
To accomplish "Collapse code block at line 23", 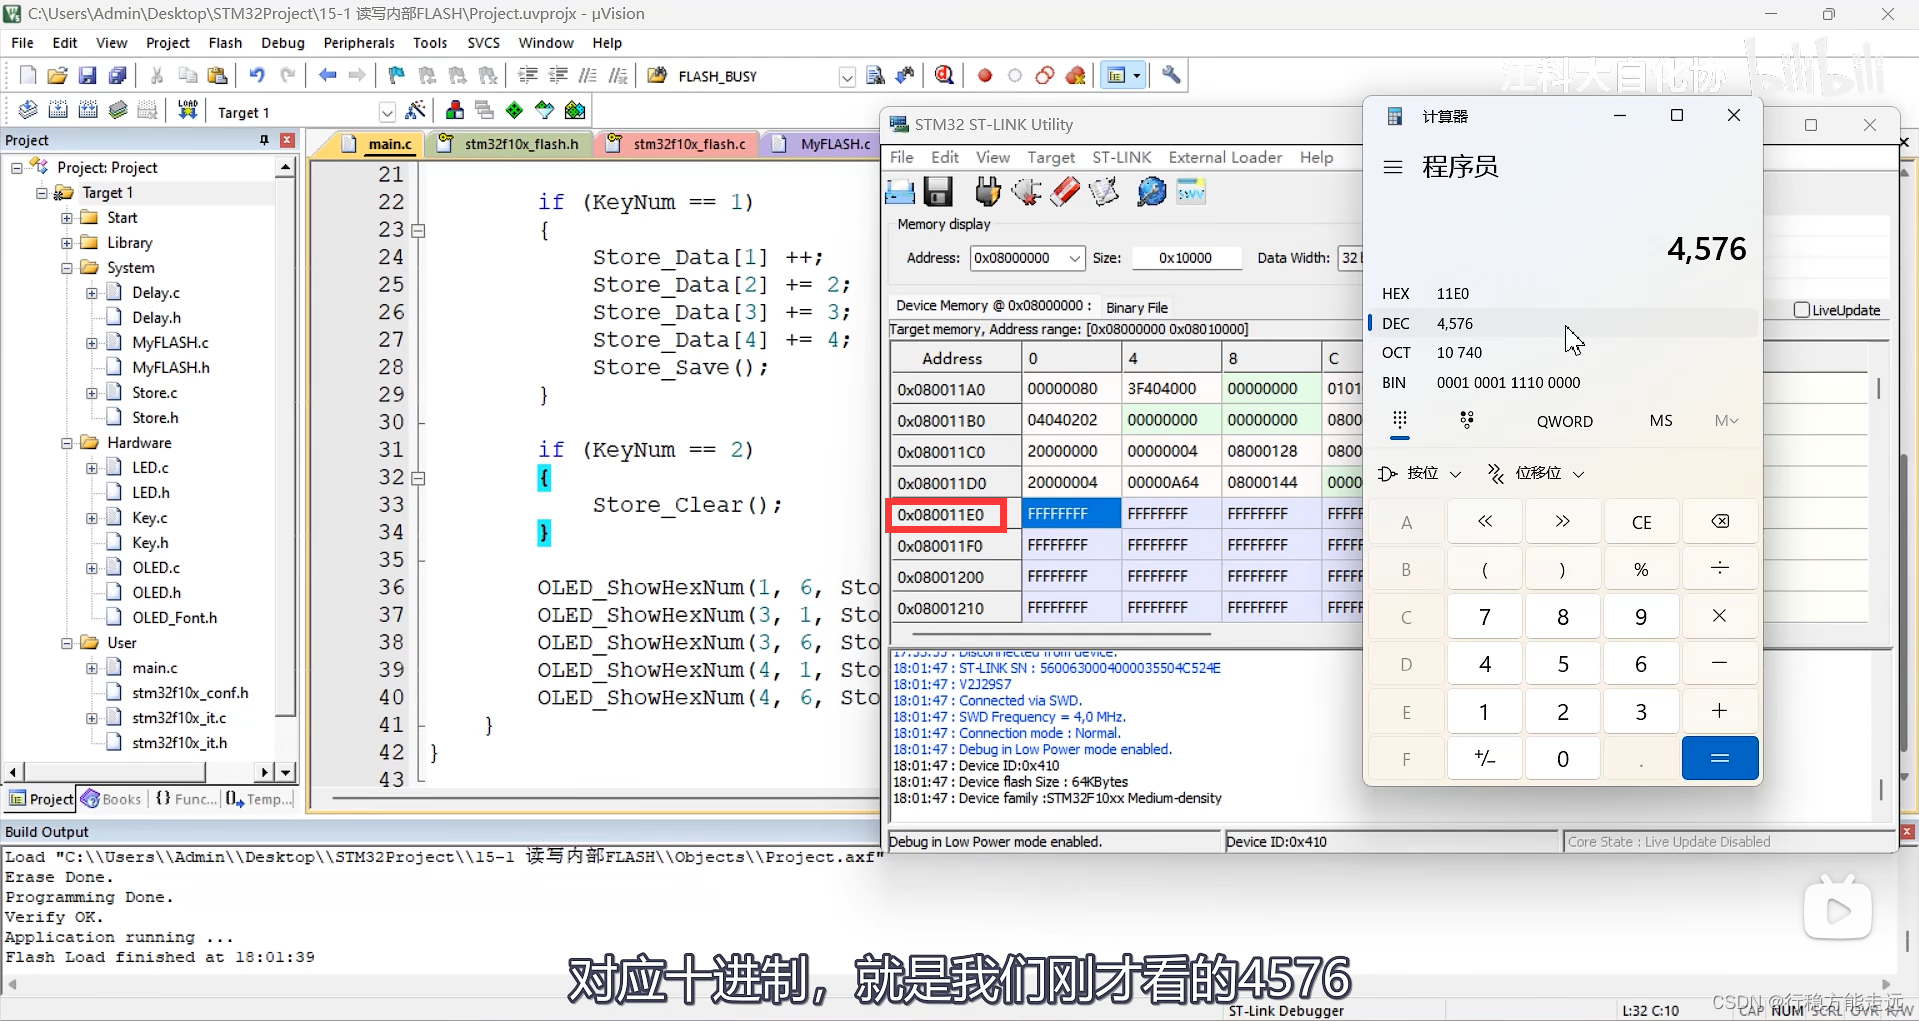I will (x=419, y=231).
